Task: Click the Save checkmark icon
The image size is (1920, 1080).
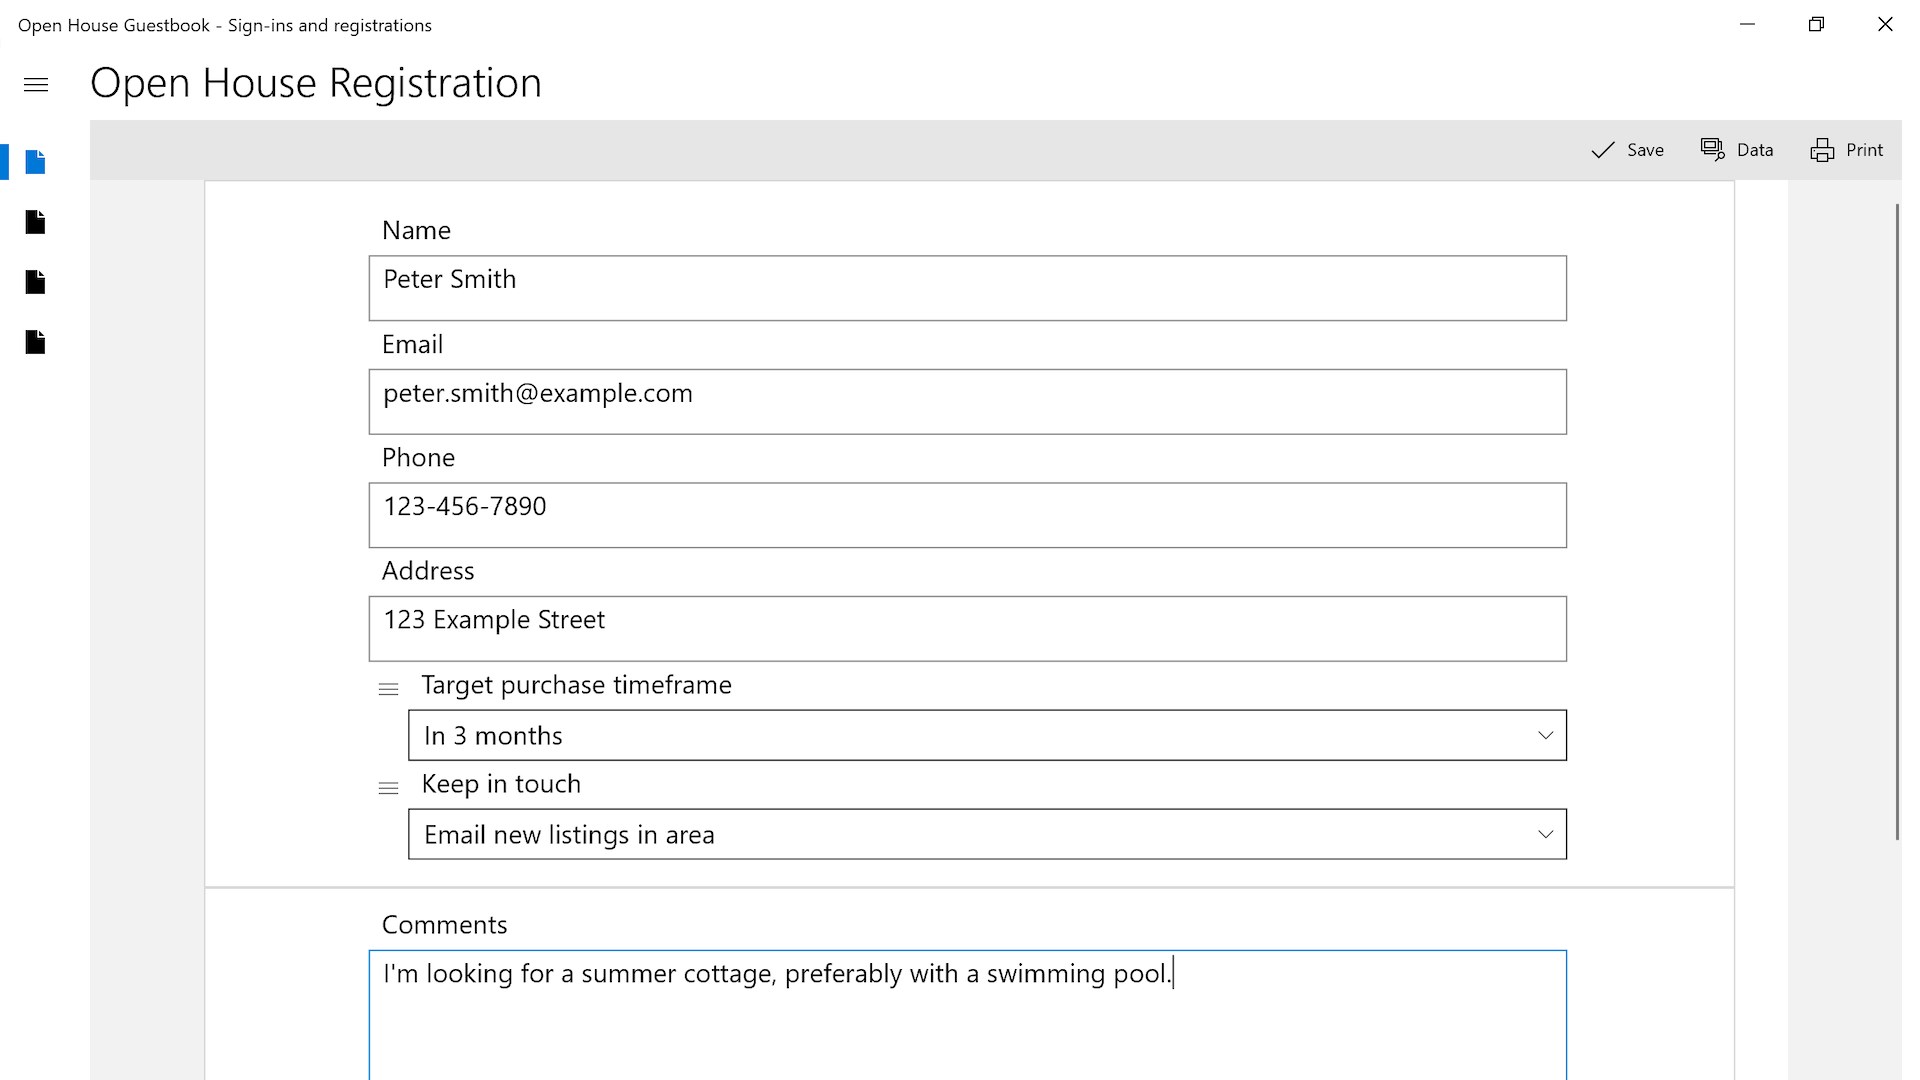Action: coord(1603,150)
